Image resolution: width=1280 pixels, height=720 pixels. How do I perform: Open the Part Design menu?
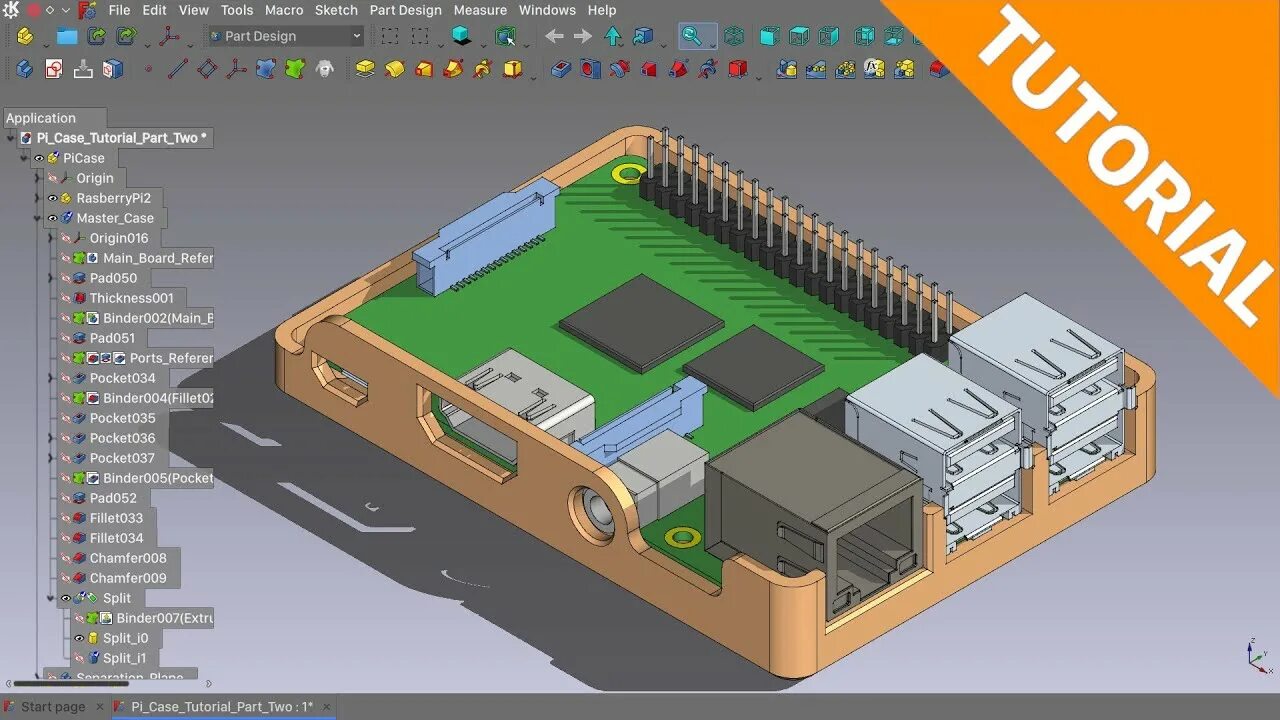405,10
